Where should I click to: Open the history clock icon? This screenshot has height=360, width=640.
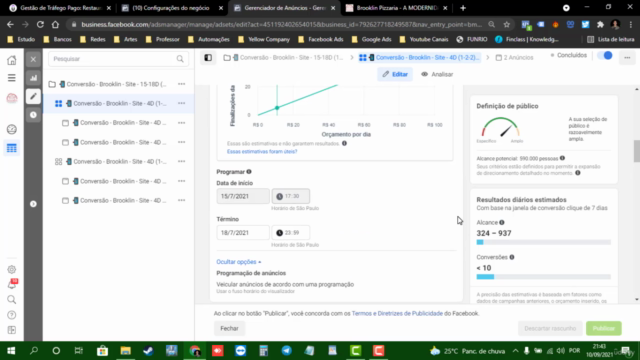point(33,115)
